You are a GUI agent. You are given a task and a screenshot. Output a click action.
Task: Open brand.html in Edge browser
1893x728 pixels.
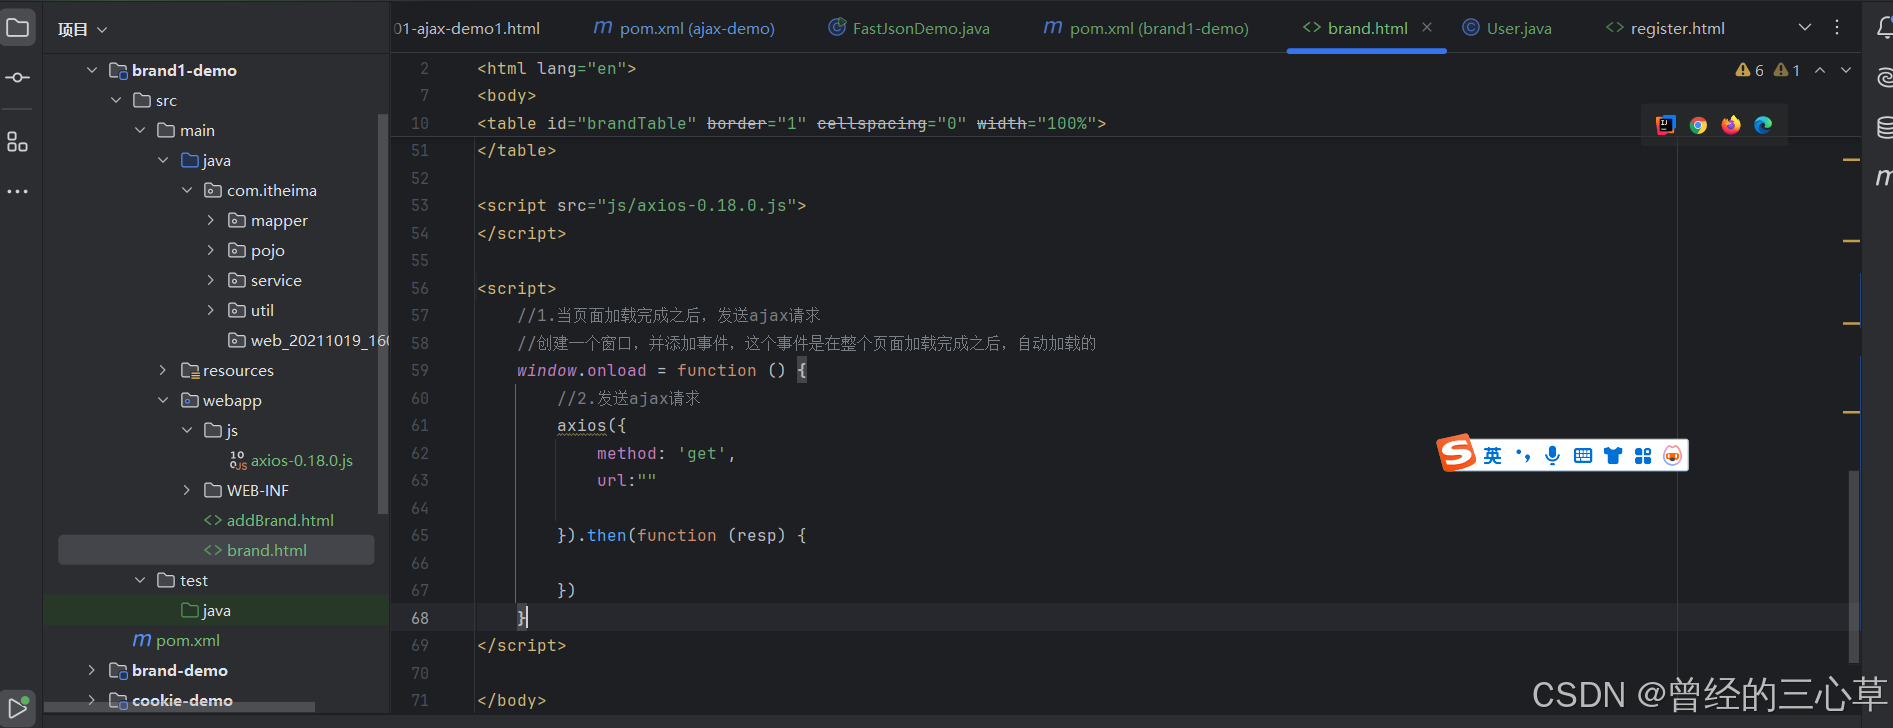[x=1763, y=125]
